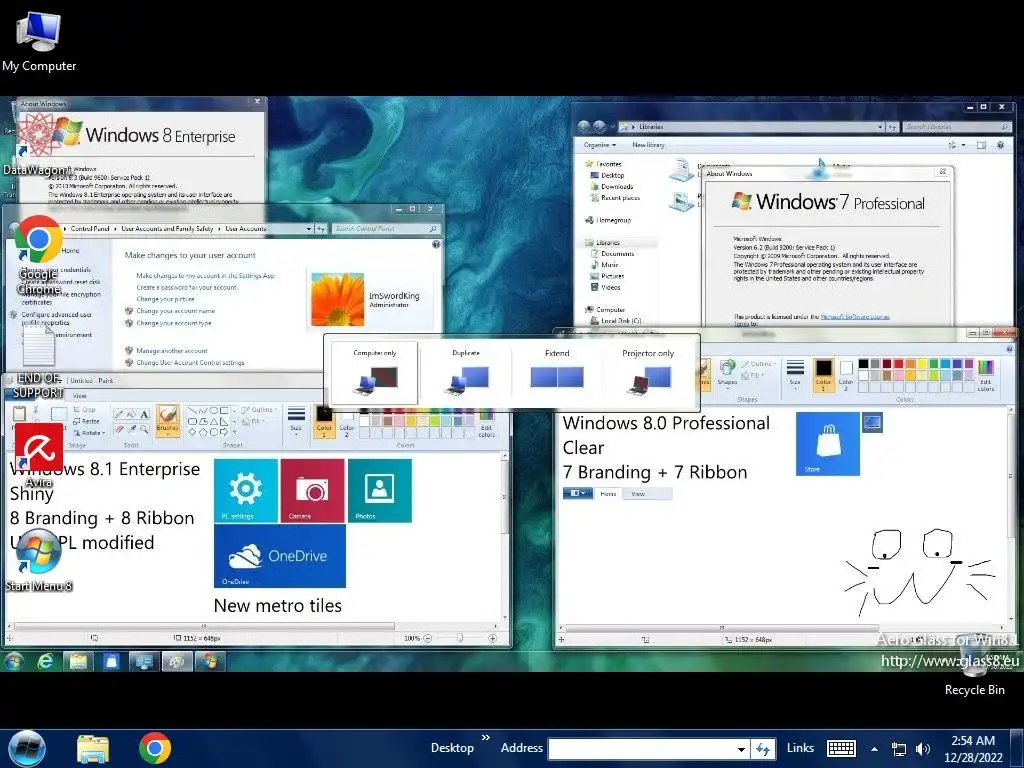
Task: Click Edit colors in the right Paint ribbon
Action: (985, 374)
